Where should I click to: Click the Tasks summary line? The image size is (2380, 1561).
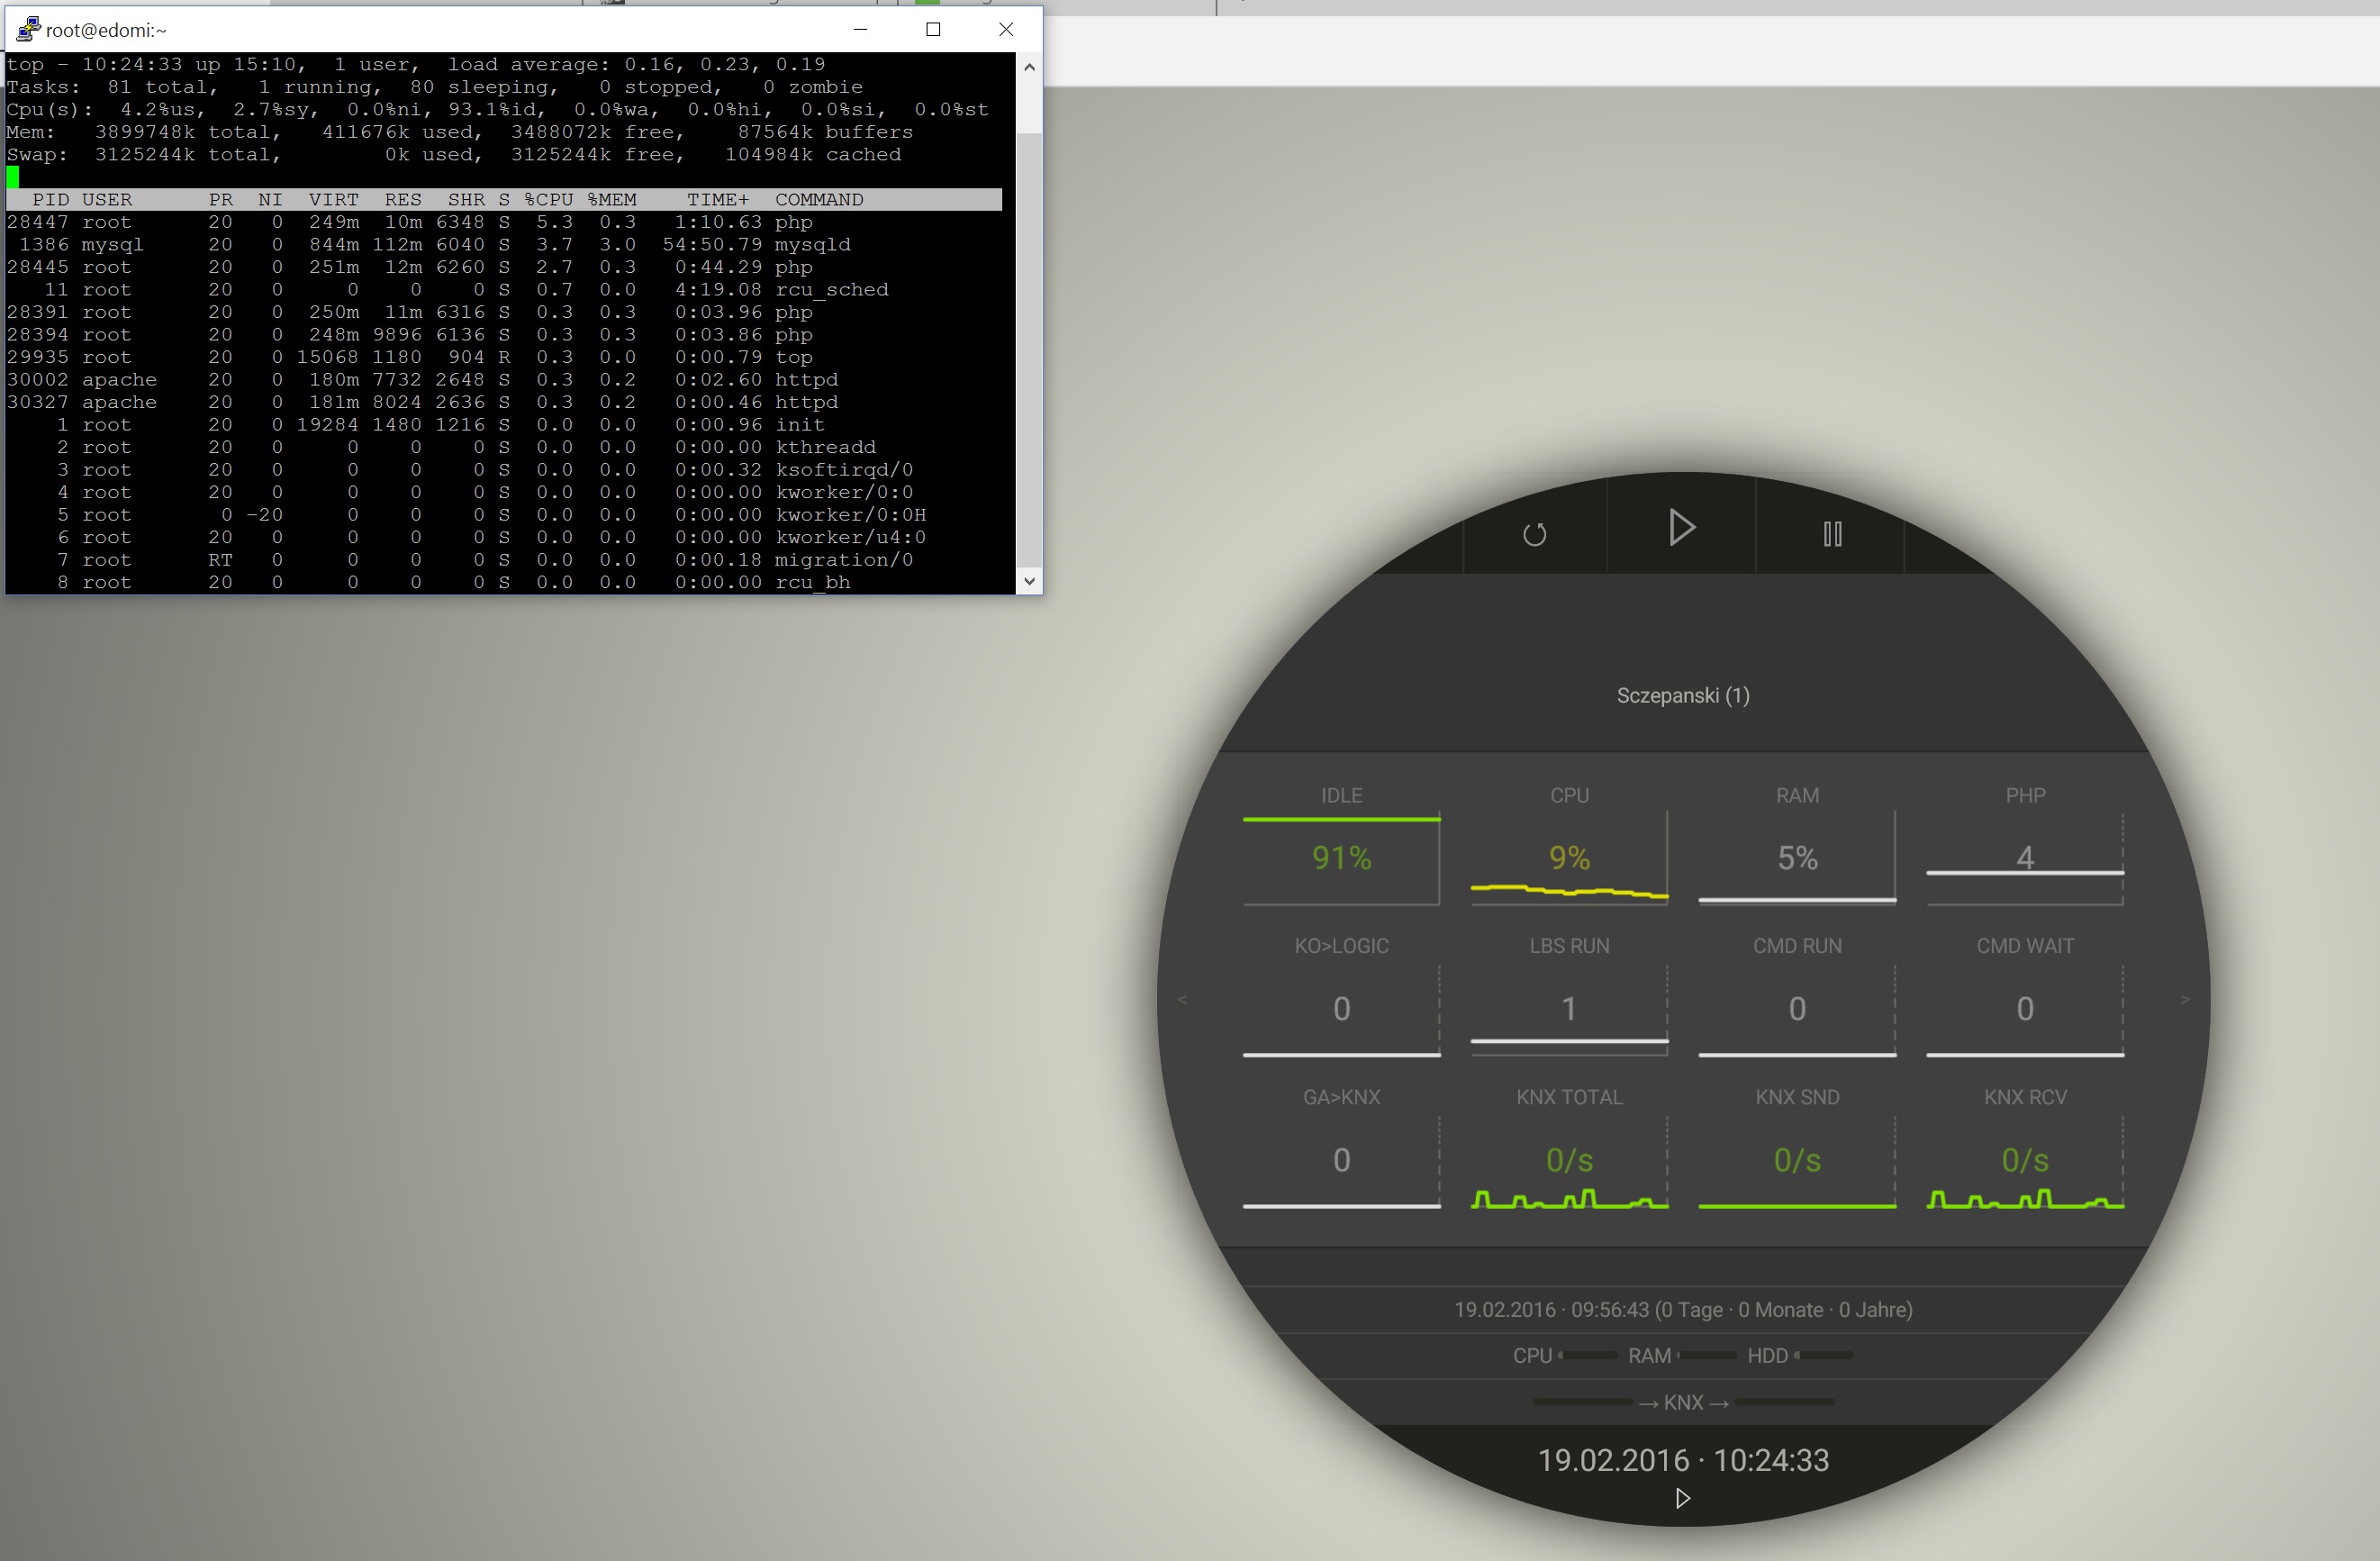point(435,87)
